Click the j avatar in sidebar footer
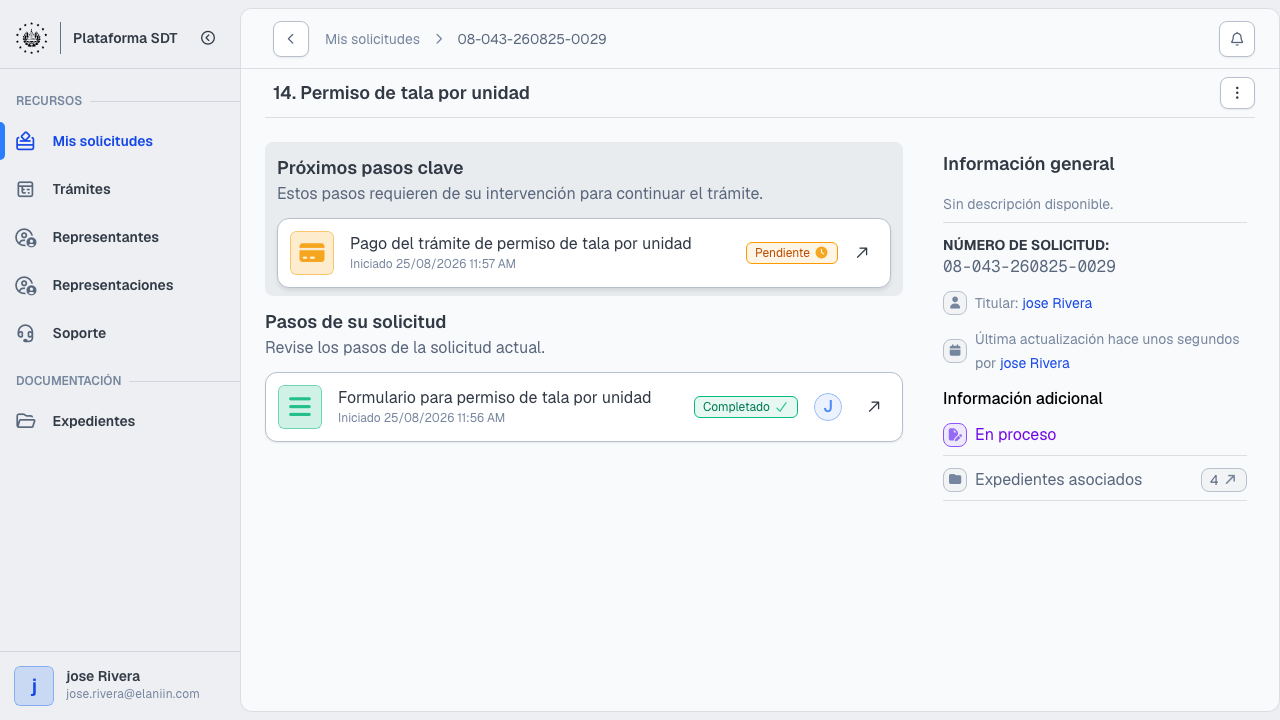1280x720 pixels. coord(34,686)
